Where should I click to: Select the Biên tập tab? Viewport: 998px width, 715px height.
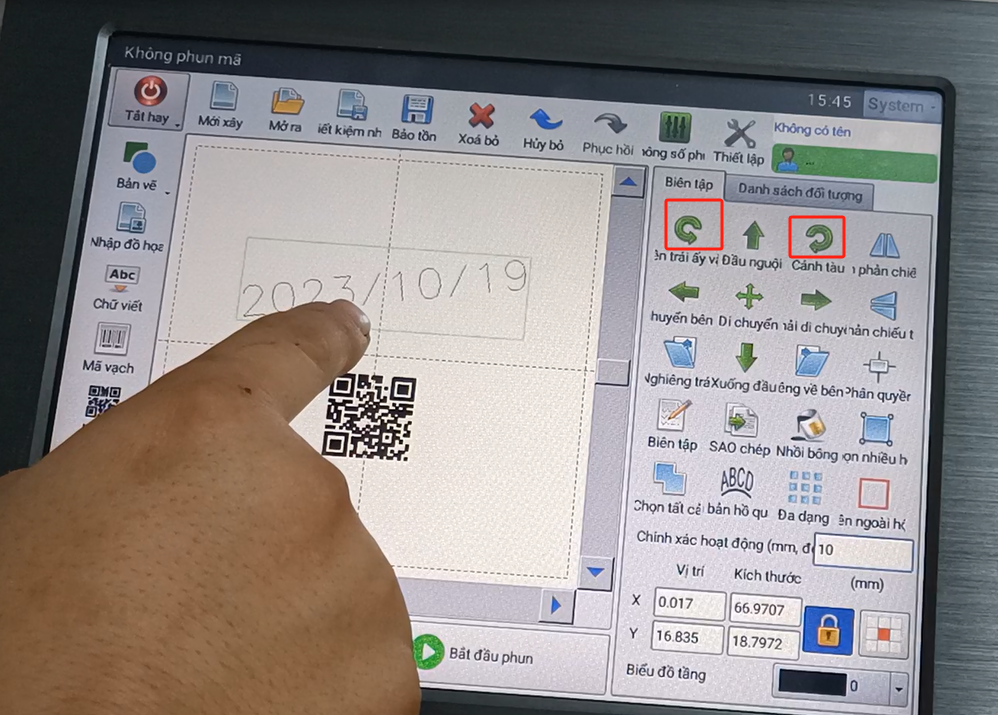click(x=689, y=184)
